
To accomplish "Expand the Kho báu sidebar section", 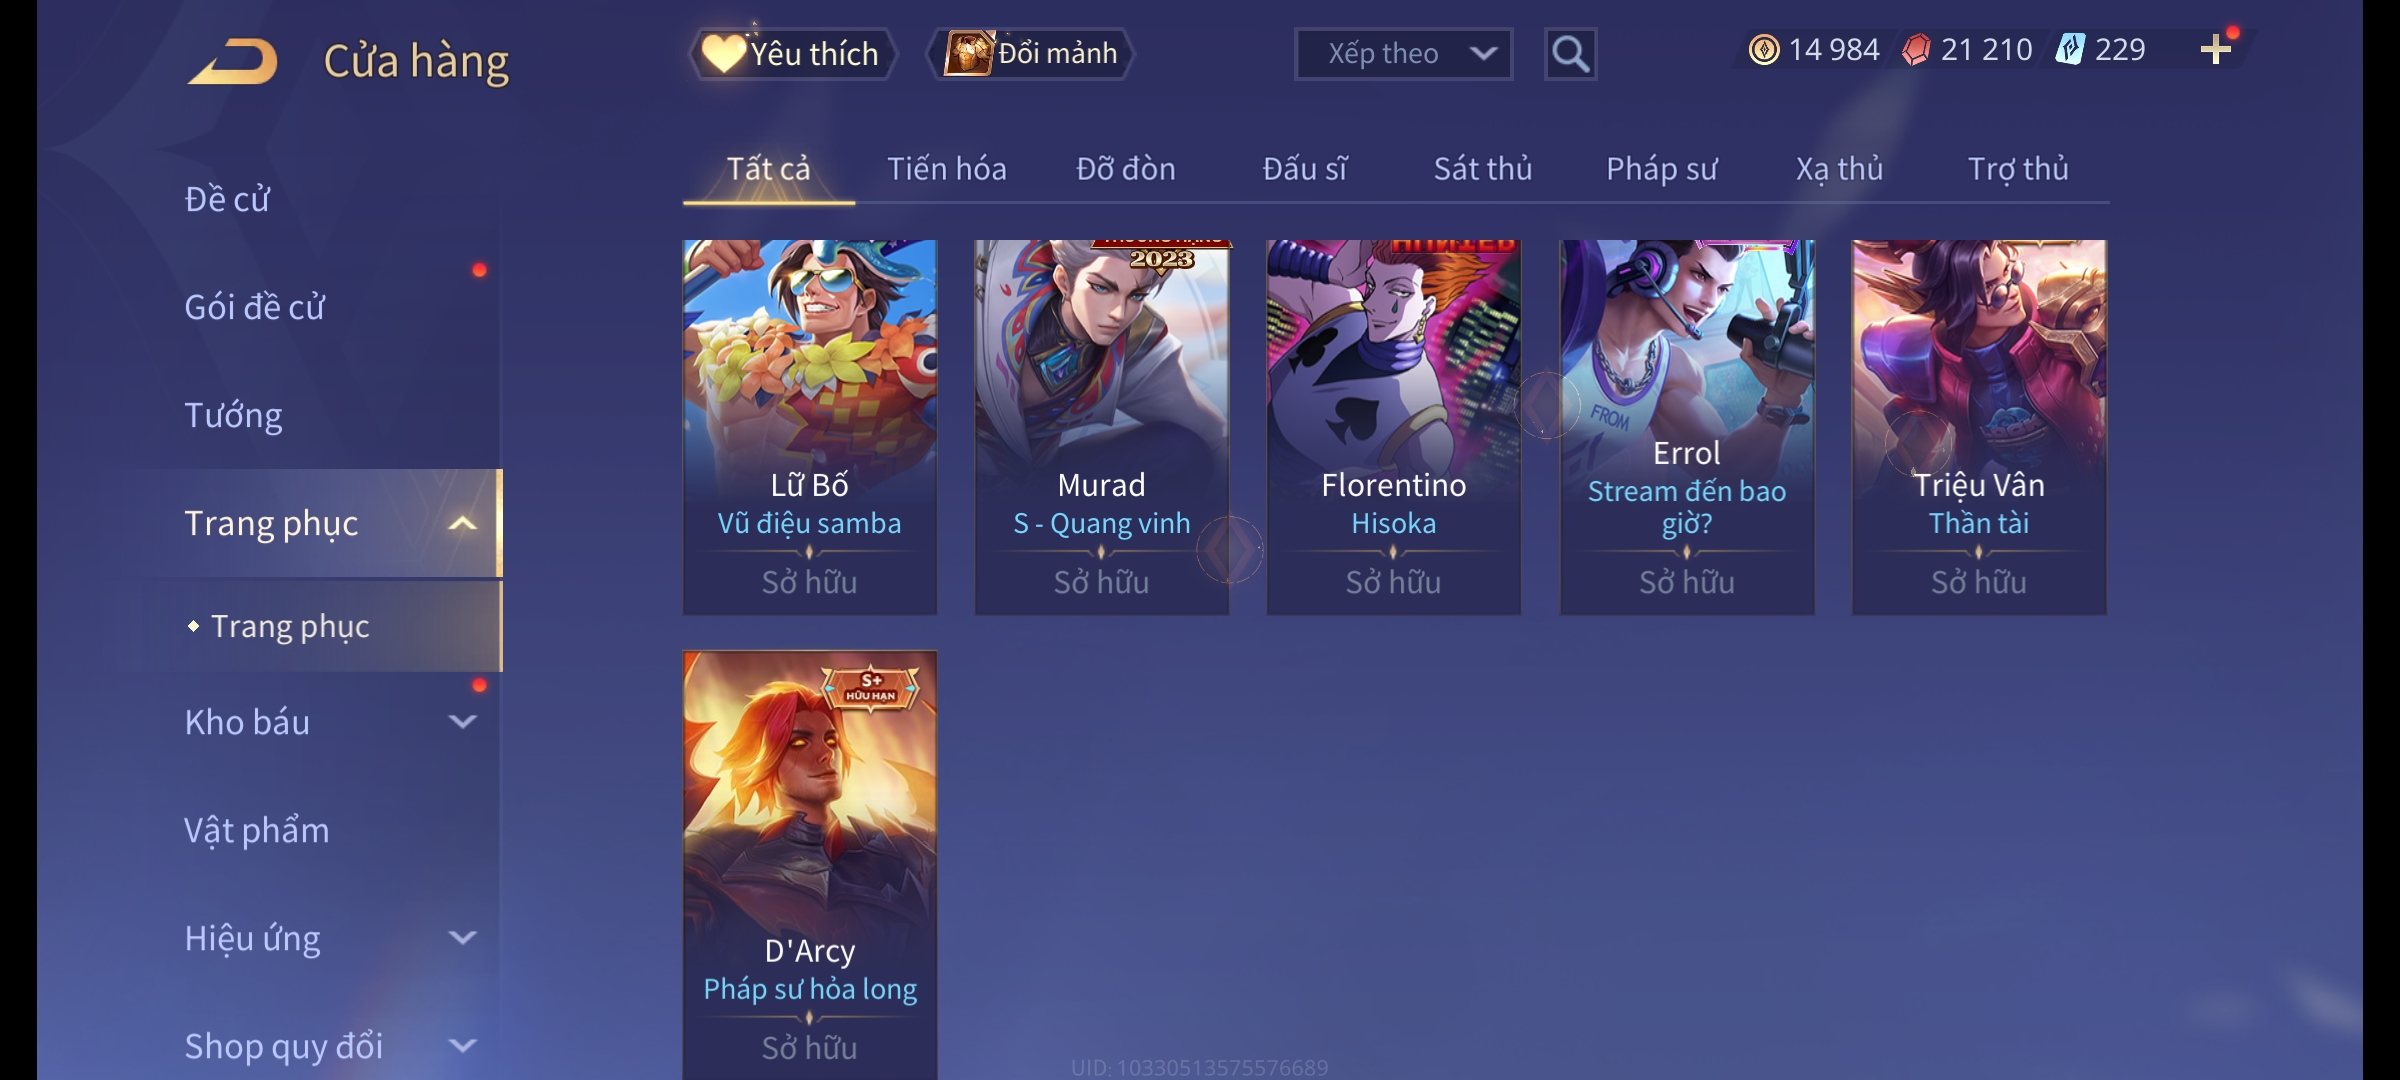I will [462, 721].
